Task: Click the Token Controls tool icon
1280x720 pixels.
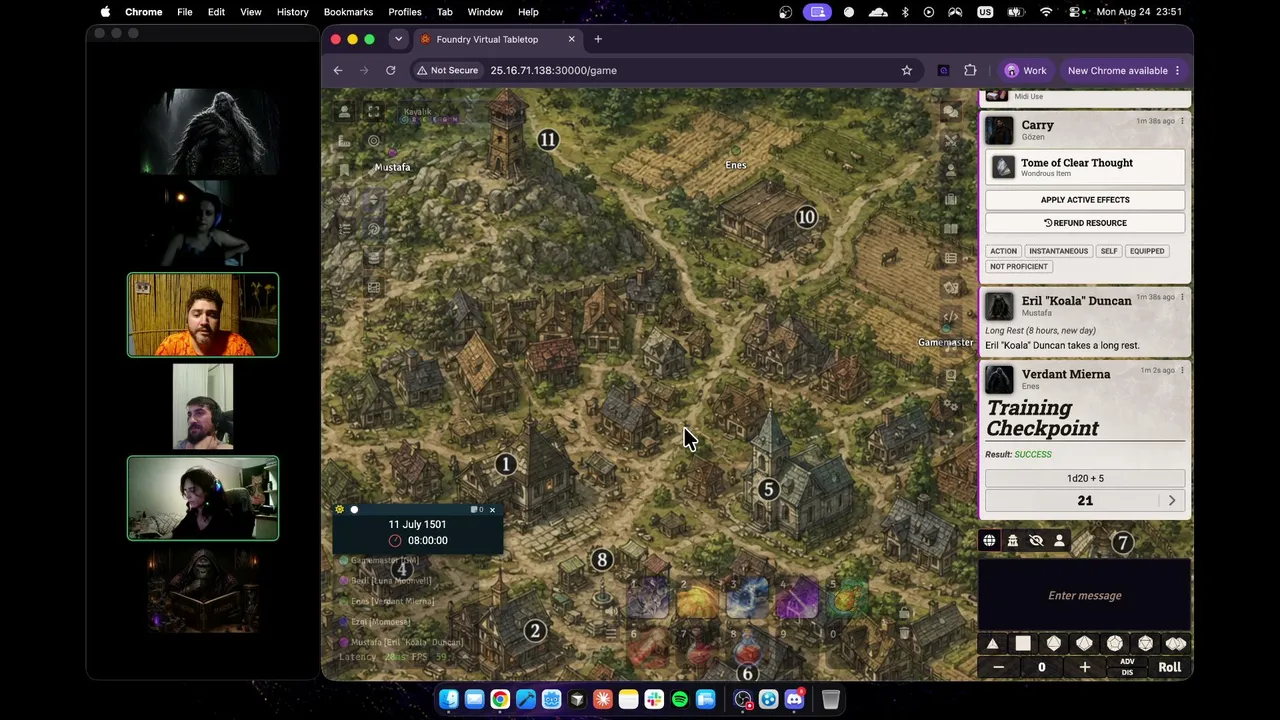Action: coord(344,112)
